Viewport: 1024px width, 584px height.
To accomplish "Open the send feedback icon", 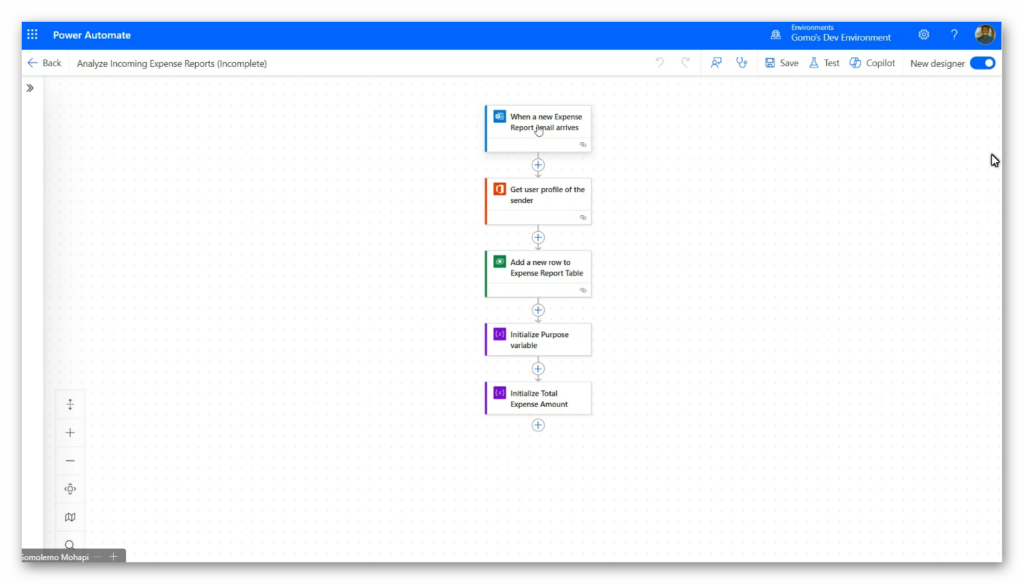I will coord(716,63).
